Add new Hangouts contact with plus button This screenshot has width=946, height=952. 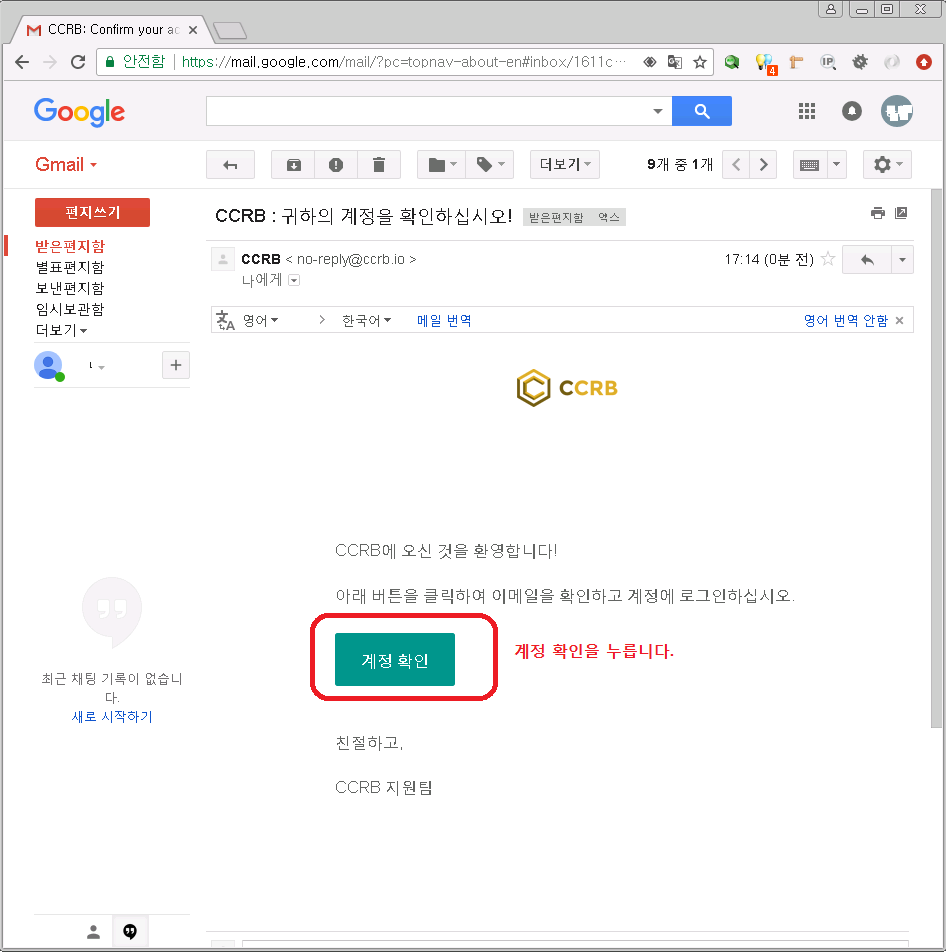[x=175, y=365]
